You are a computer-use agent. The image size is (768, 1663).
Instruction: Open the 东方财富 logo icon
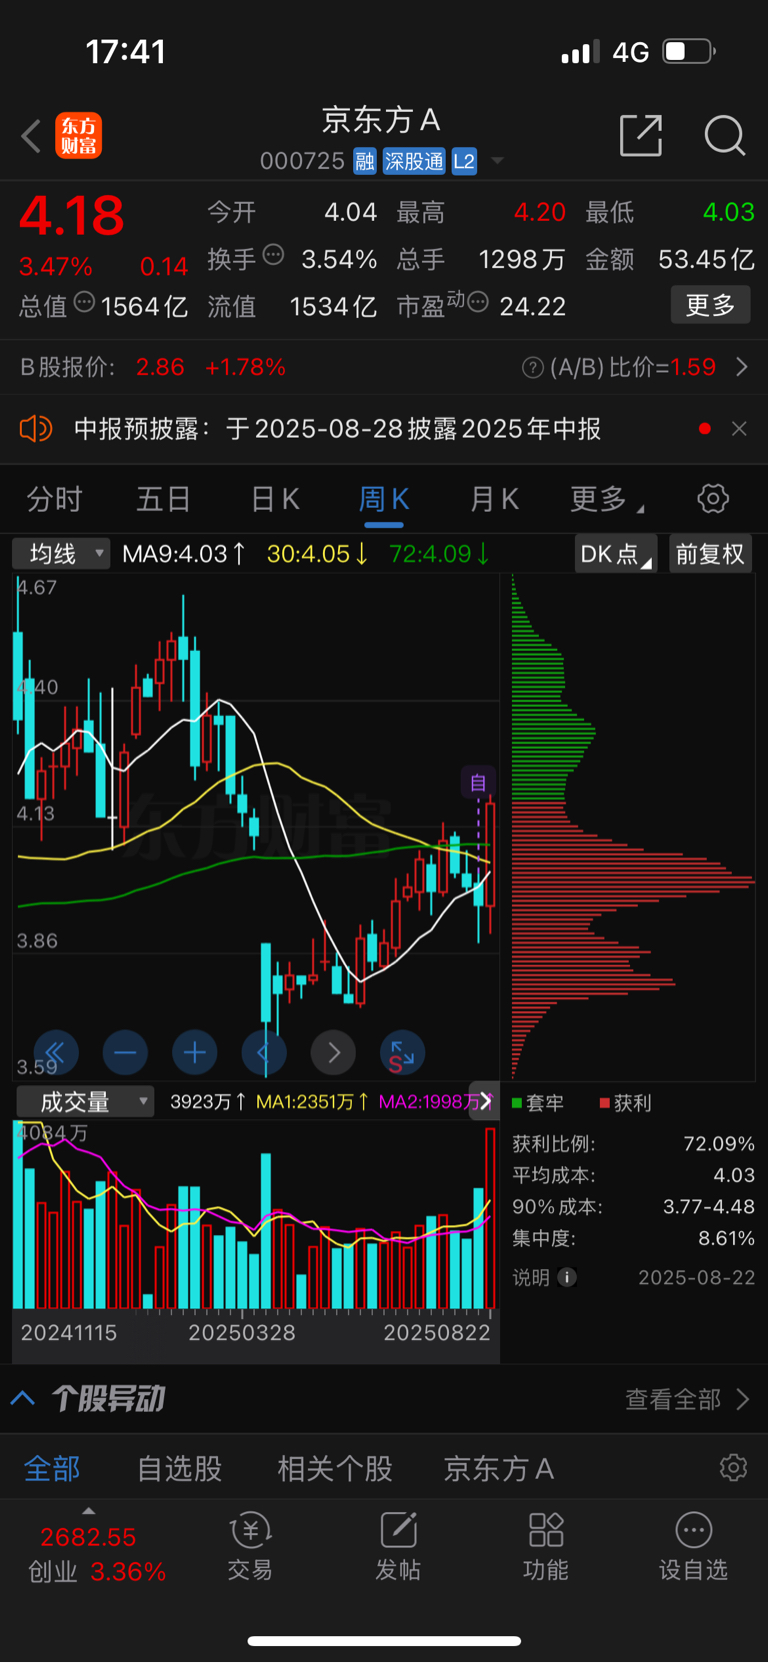point(78,136)
